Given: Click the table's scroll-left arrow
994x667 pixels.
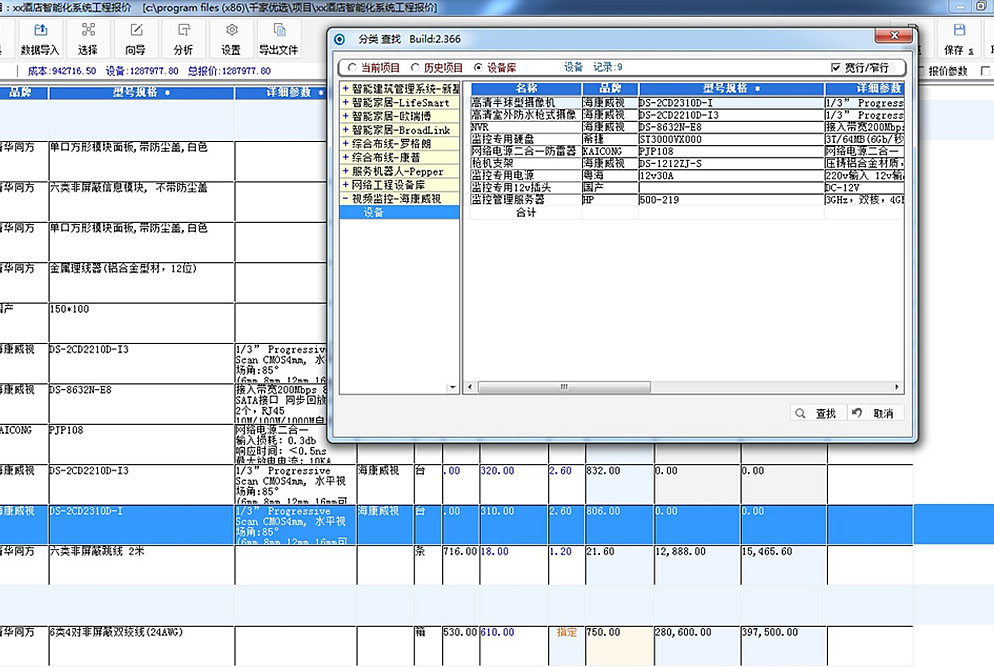Looking at the screenshot, I should click(x=470, y=387).
